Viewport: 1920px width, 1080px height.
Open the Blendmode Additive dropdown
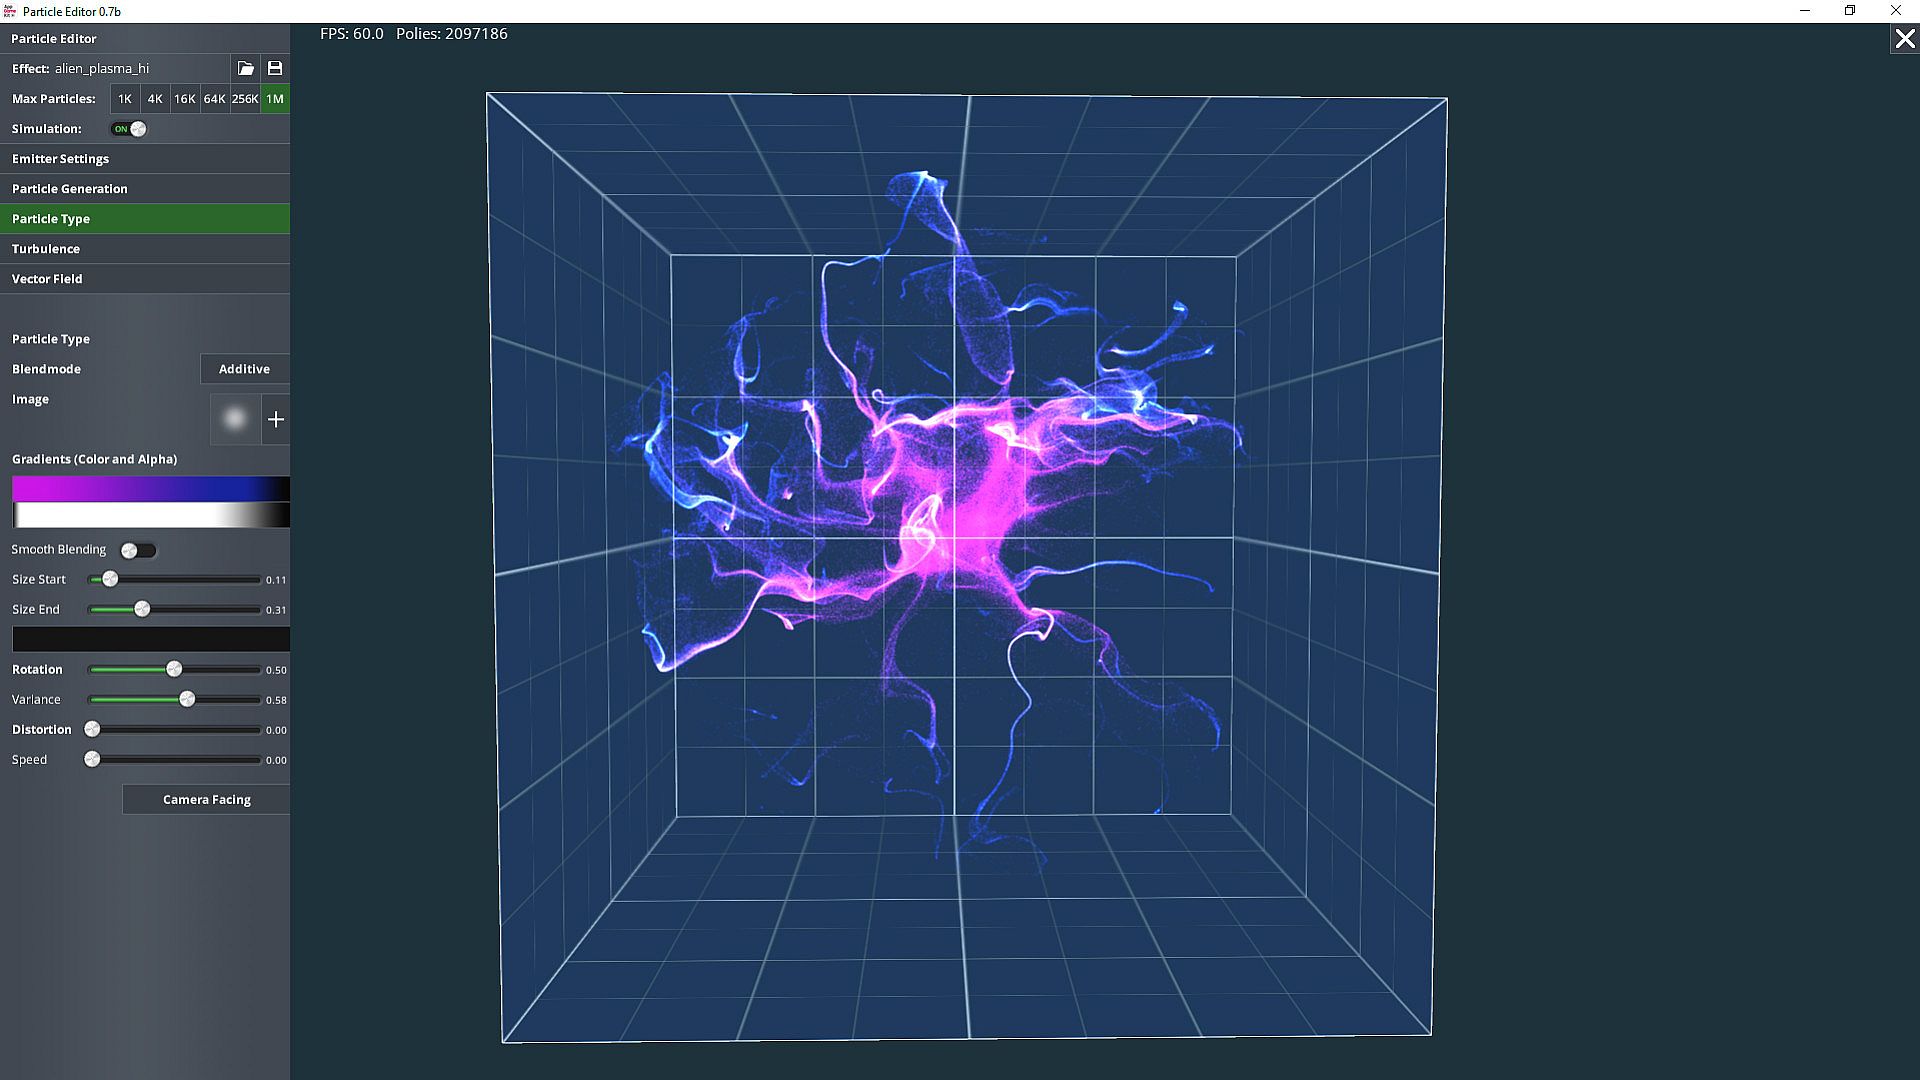(x=245, y=369)
